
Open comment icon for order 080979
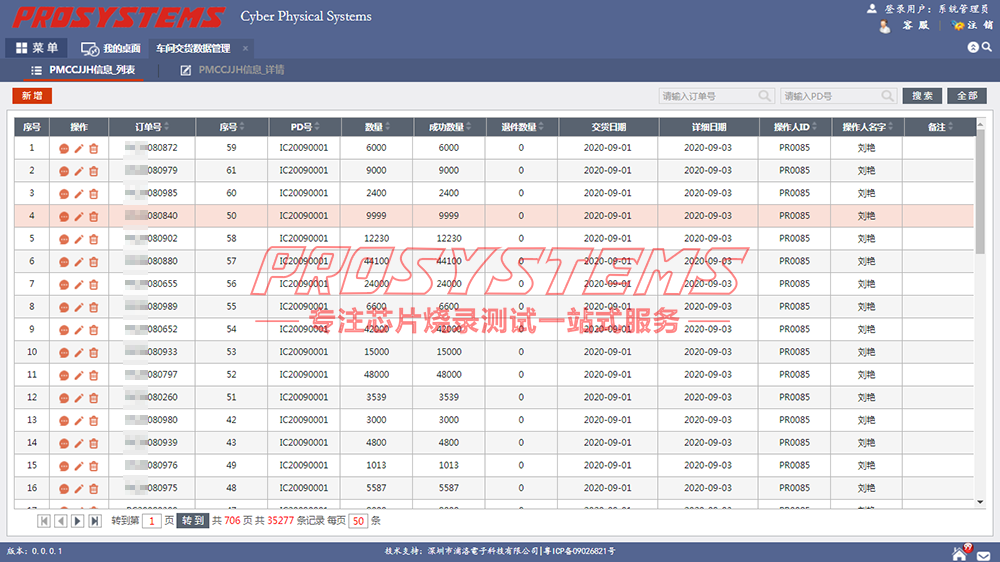pos(64,172)
